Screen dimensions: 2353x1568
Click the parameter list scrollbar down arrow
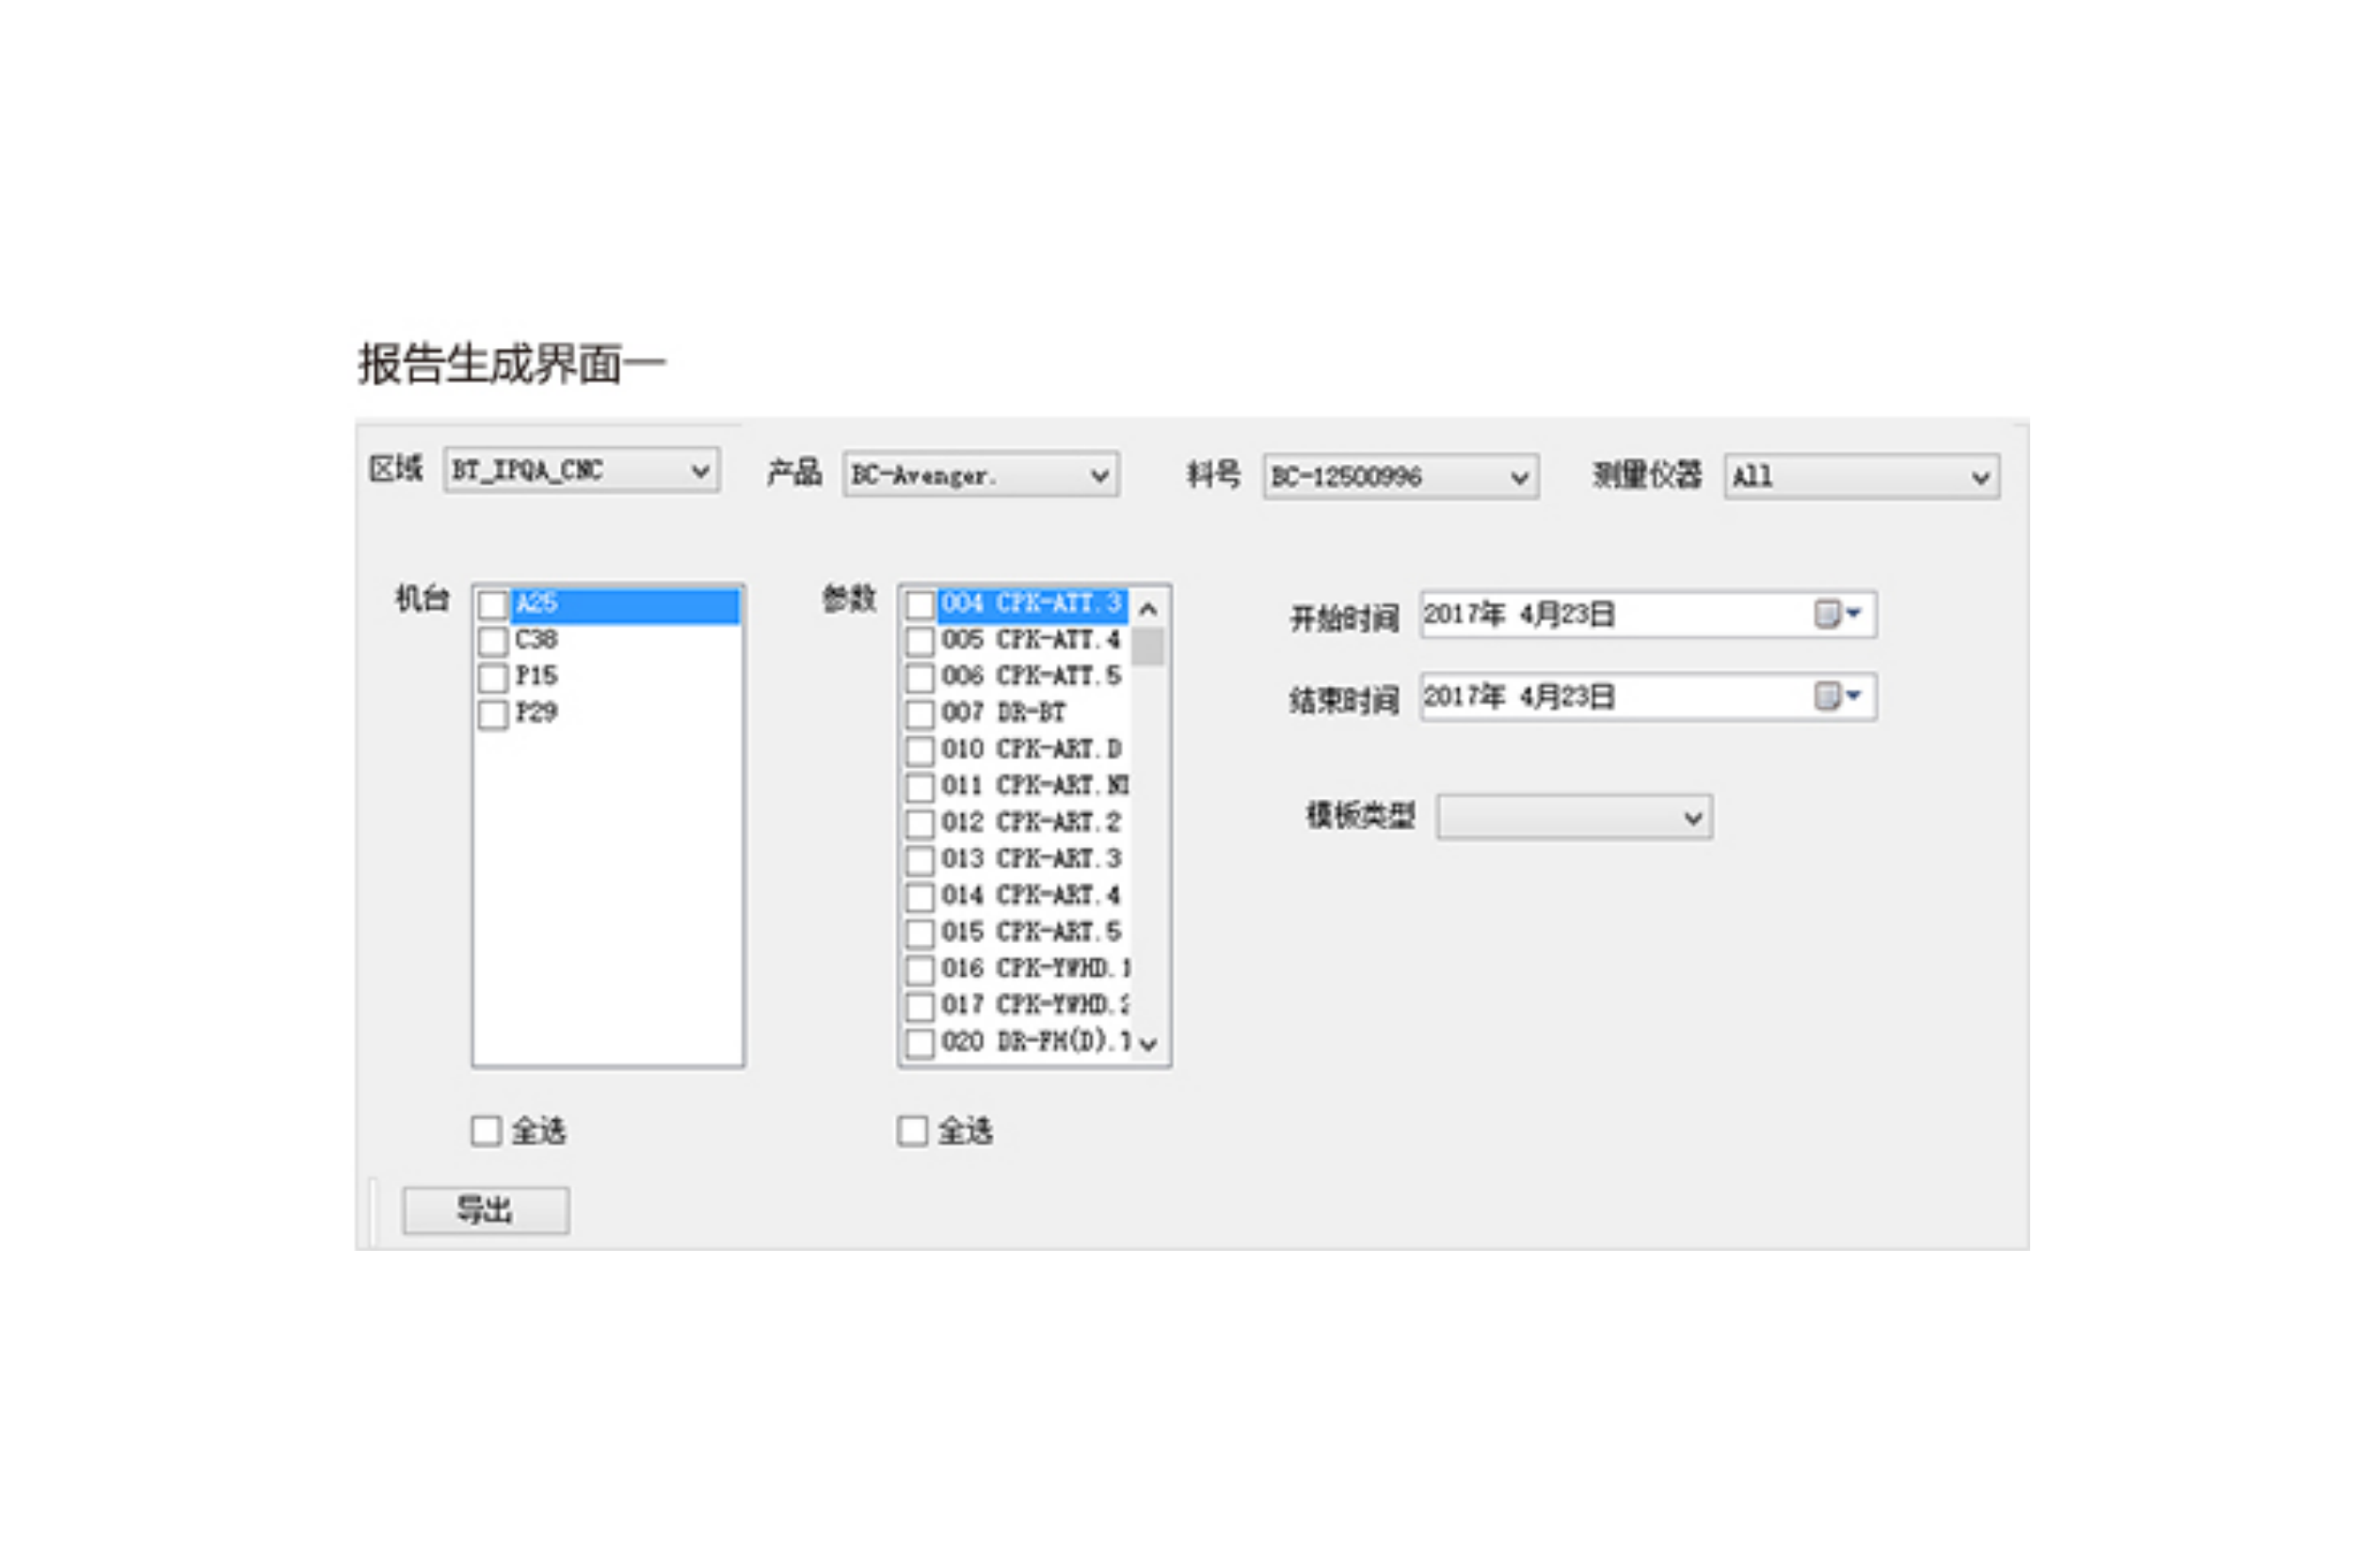point(1150,1045)
